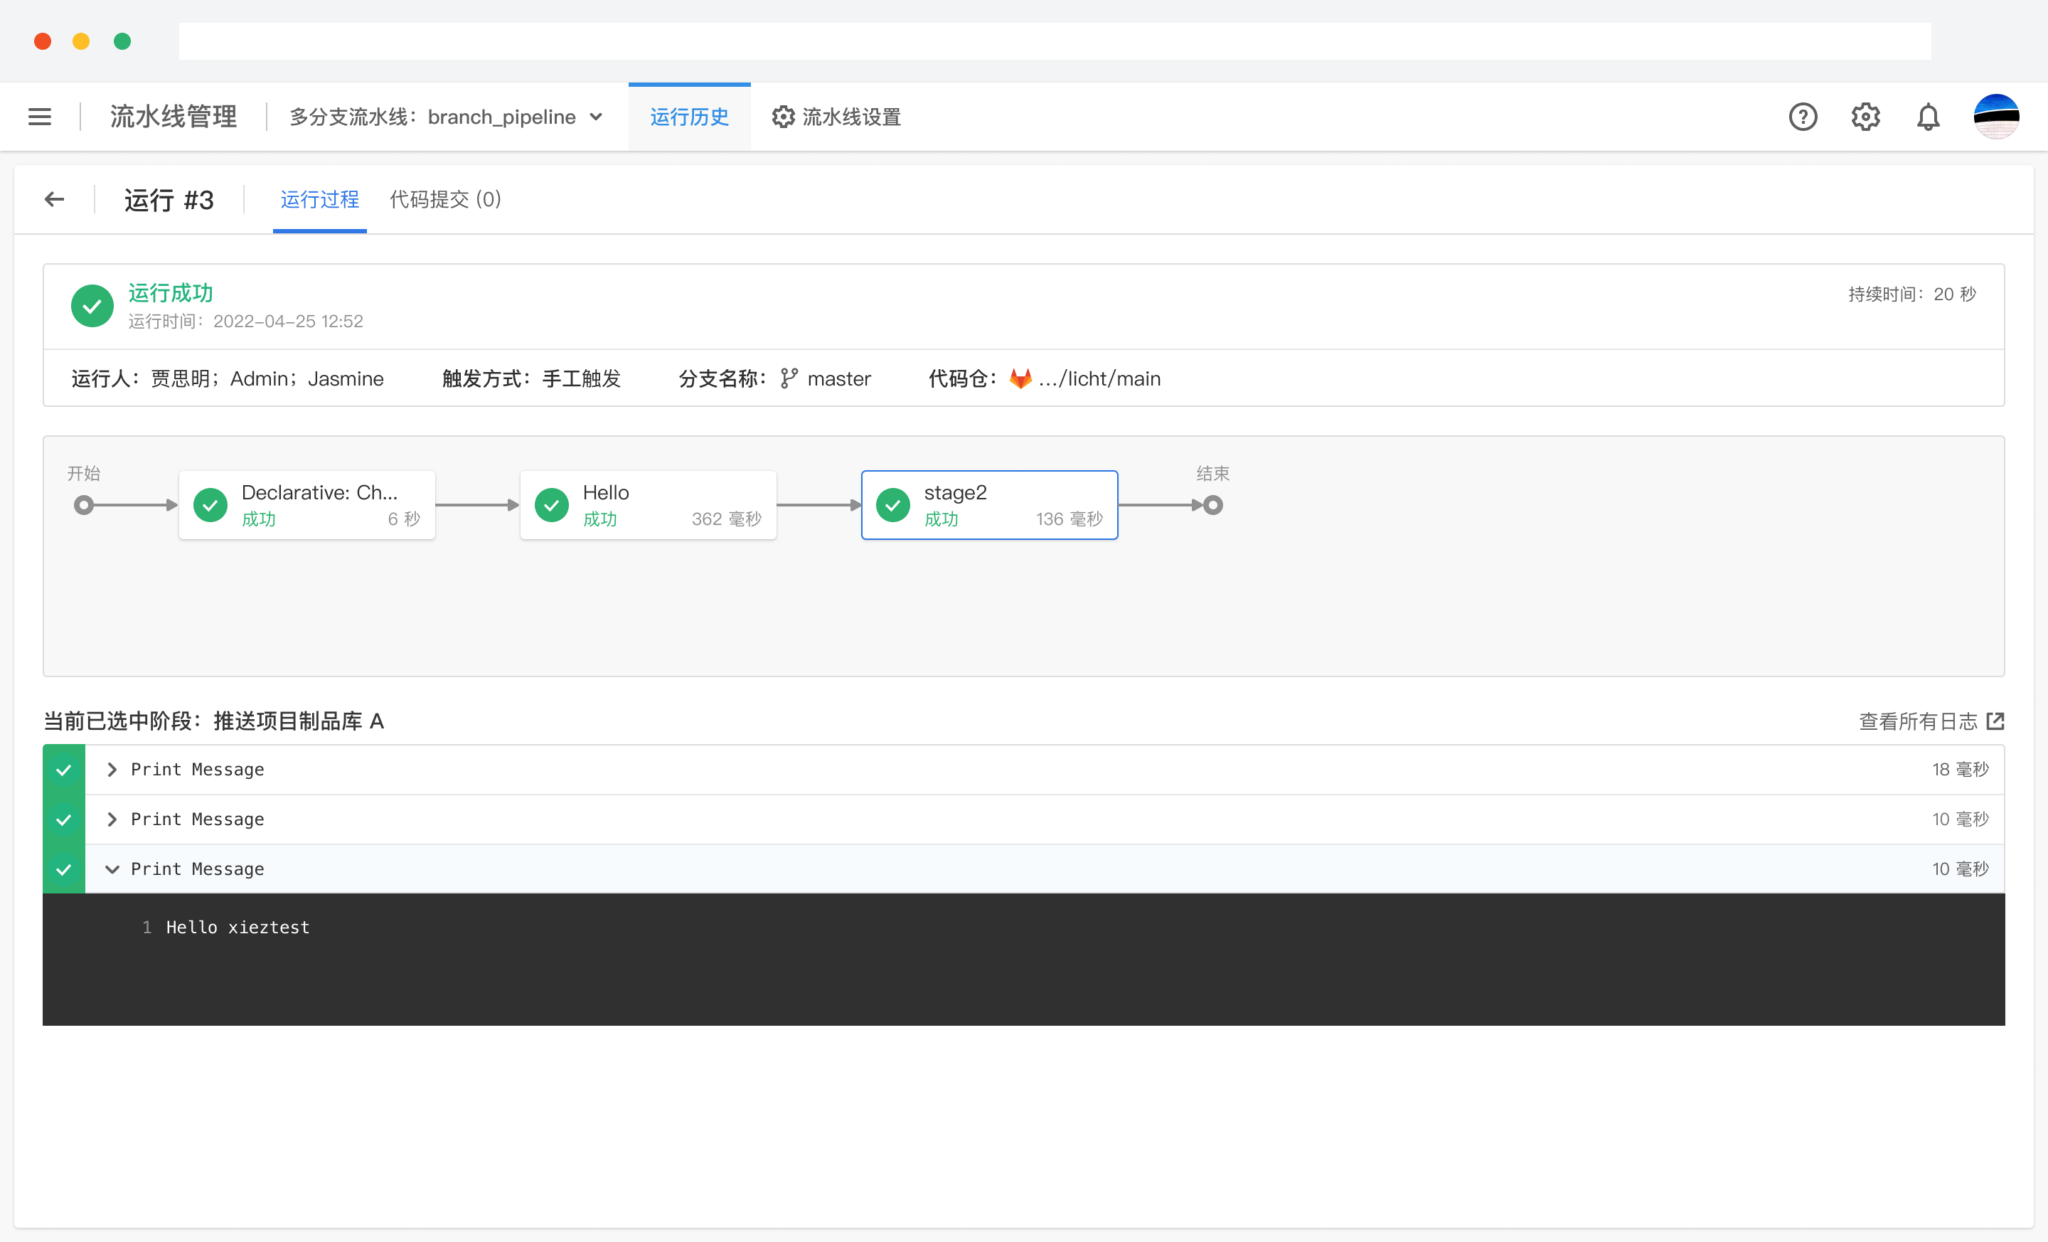This screenshot has width=2048, height=1242.
Task: Select the Declarative: Ch... stage node
Action: (307, 505)
